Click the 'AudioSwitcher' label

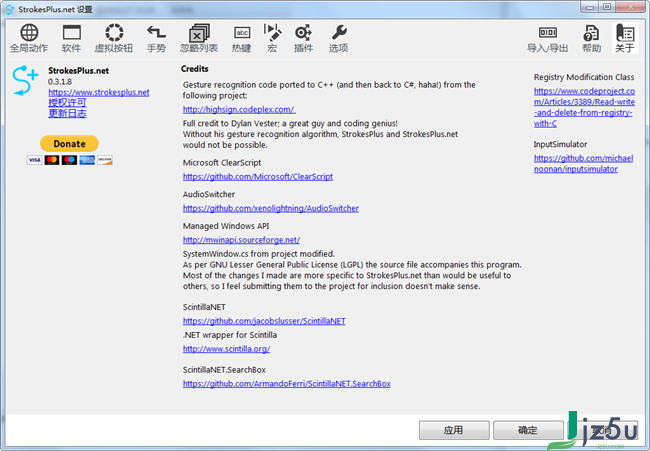click(x=209, y=194)
